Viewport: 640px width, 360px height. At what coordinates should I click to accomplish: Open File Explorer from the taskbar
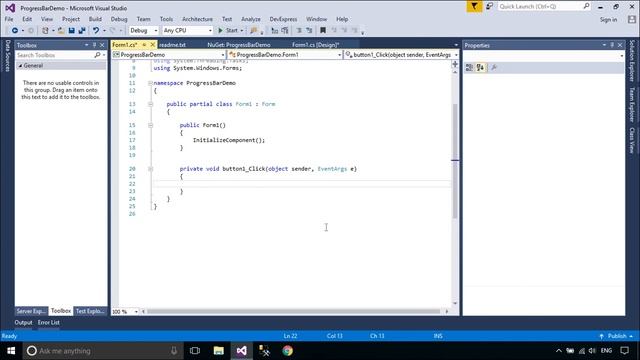(219, 351)
